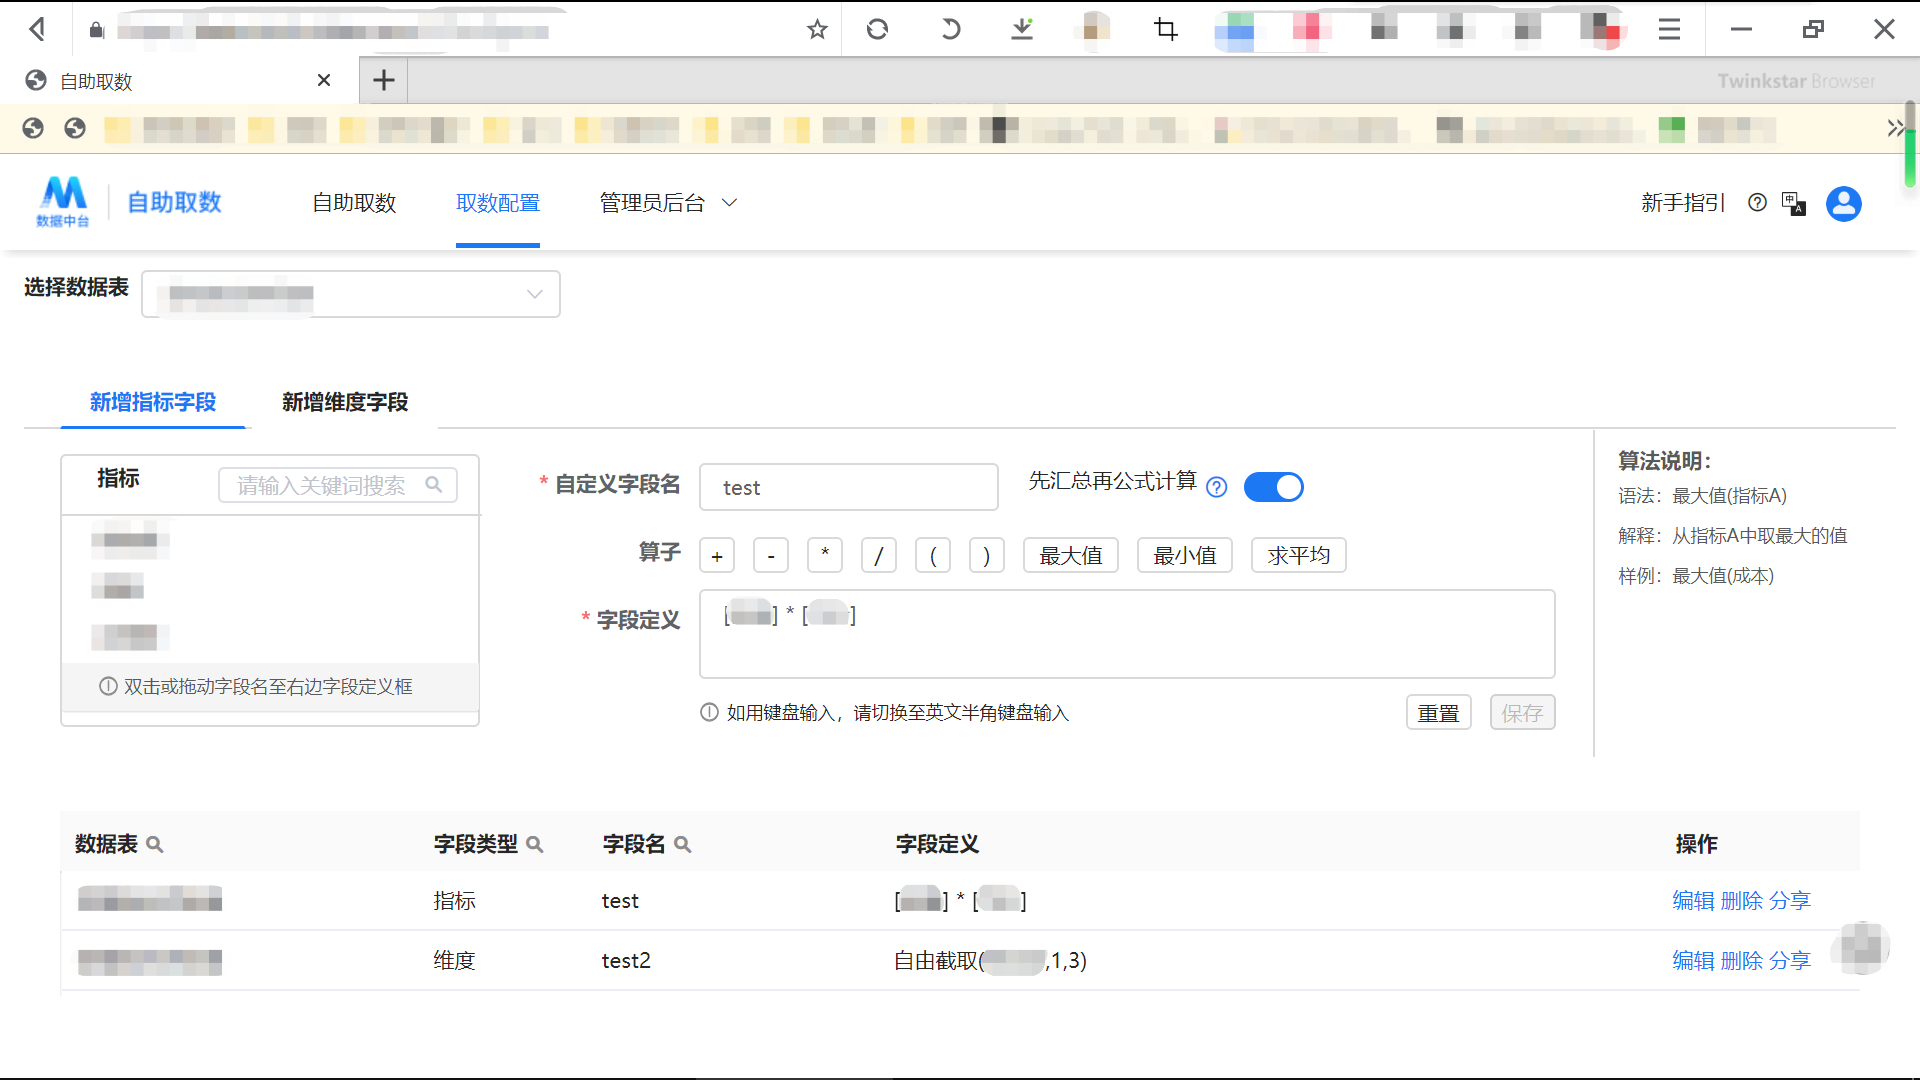
Task: Search the 字段类型 column via magnifier icon
Action: [x=535, y=844]
